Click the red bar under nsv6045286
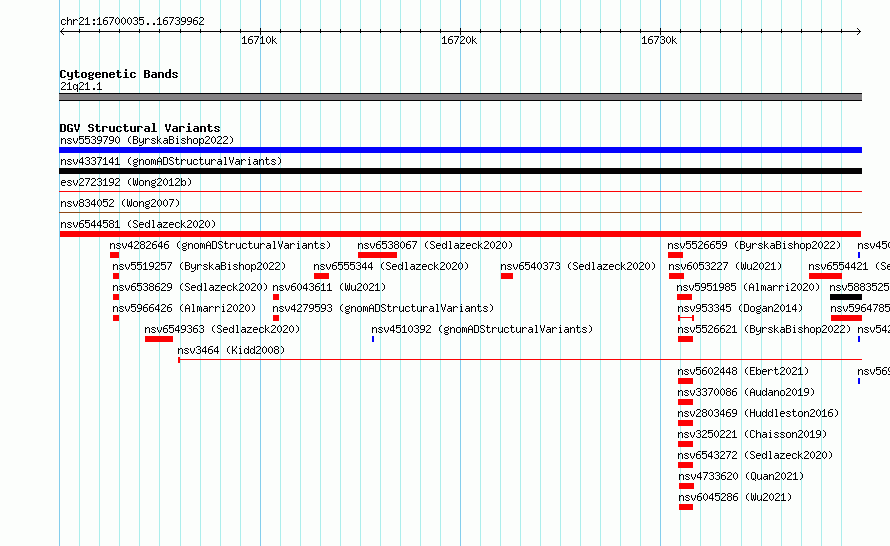This screenshot has height=546, width=890. (686, 507)
